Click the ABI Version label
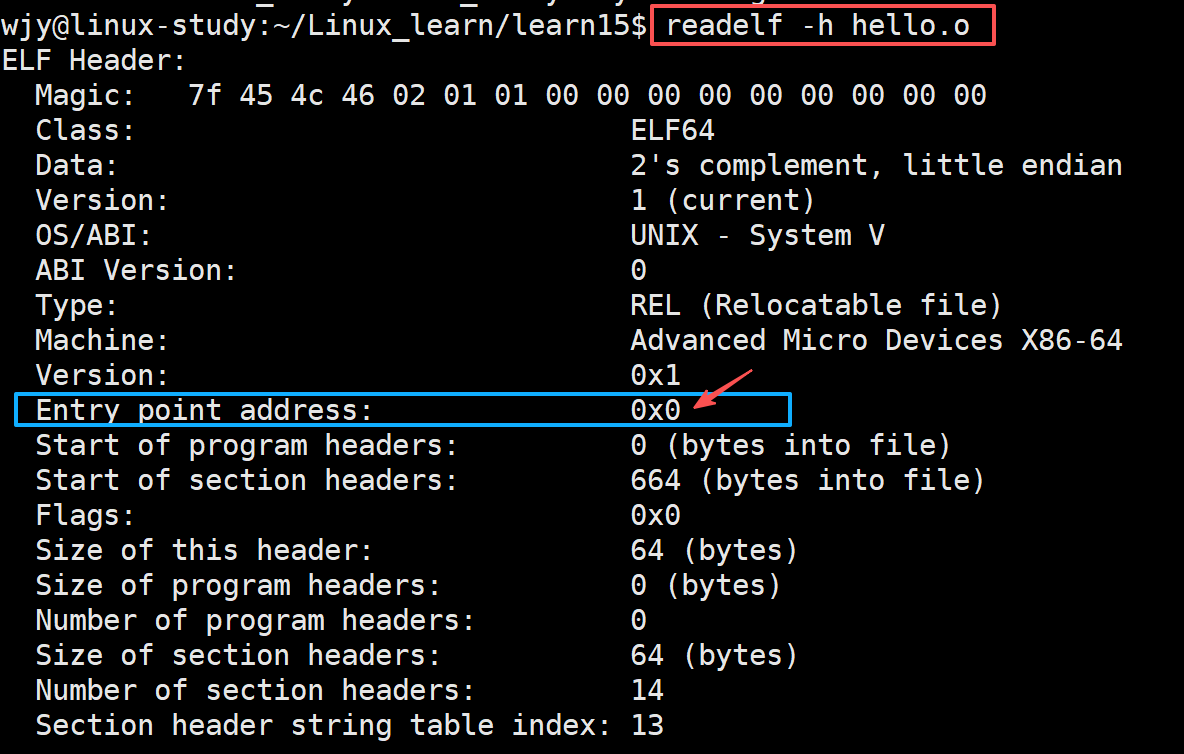This screenshot has width=1184, height=754. coord(136,270)
